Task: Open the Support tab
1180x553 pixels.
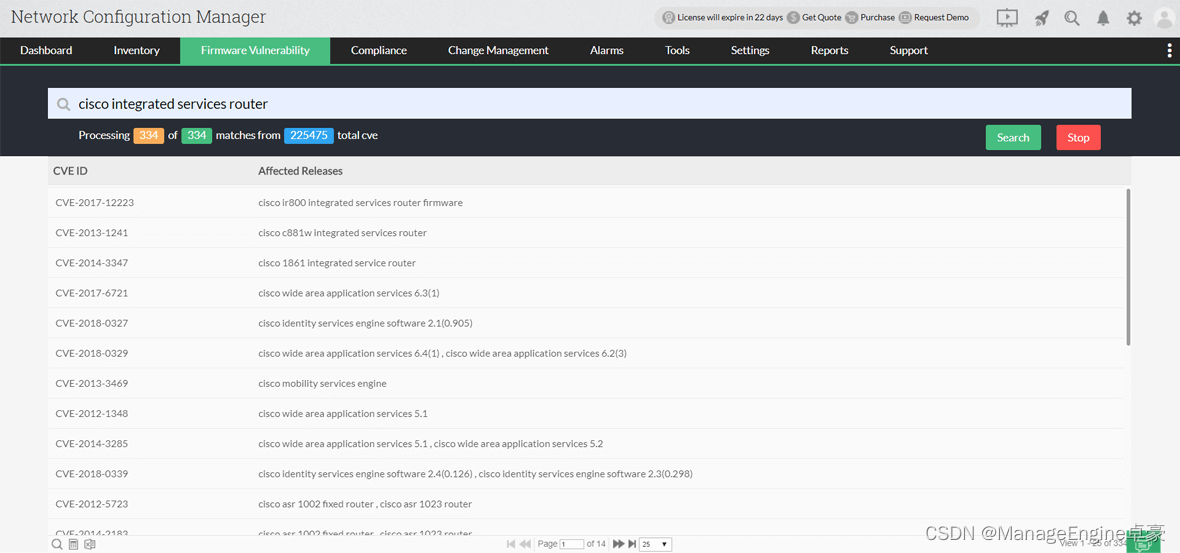Action: pyautogui.click(x=908, y=50)
